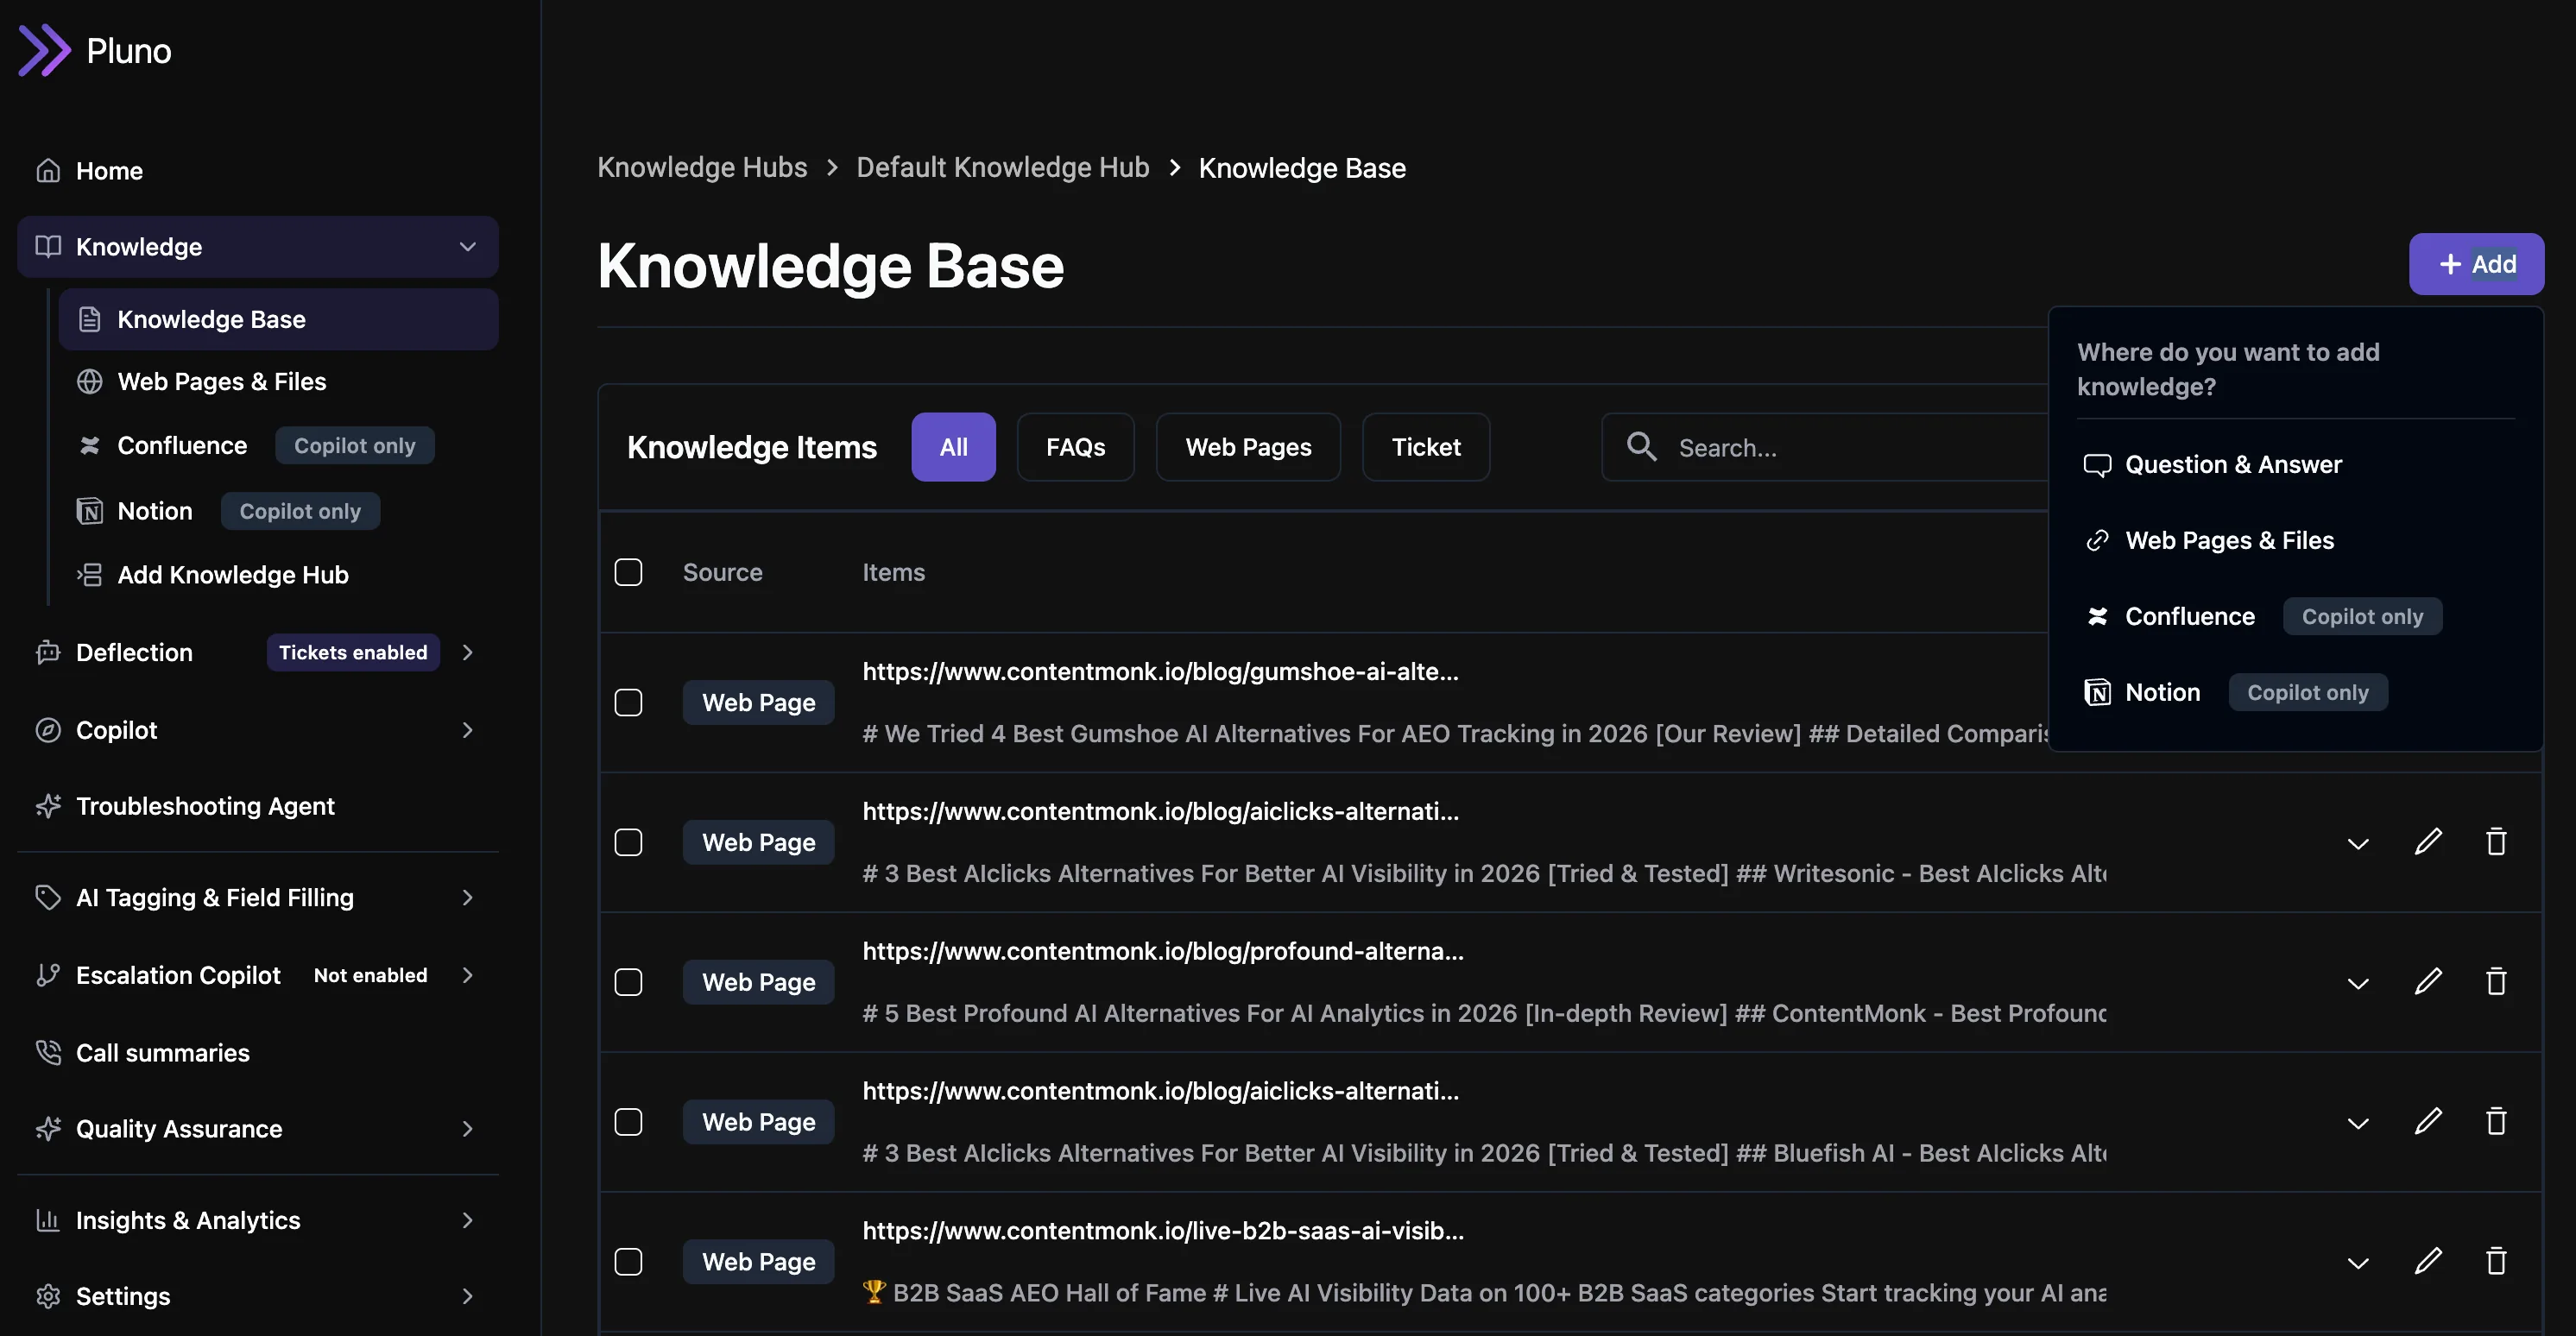Image resolution: width=2576 pixels, height=1336 pixels.
Task: Click the Settings gear icon
Action: 48,1296
